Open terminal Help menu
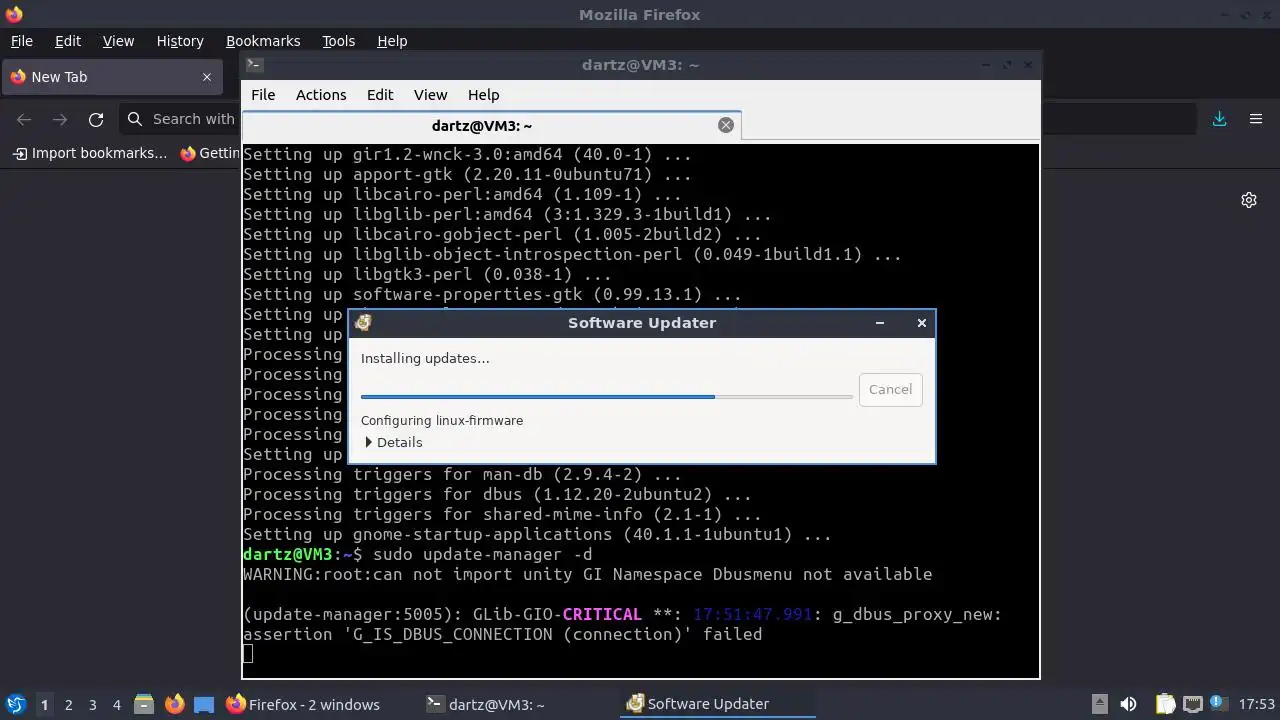Image resolution: width=1280 pixels, height=720 pixels. pyautogui.click(x=483, y=95)
